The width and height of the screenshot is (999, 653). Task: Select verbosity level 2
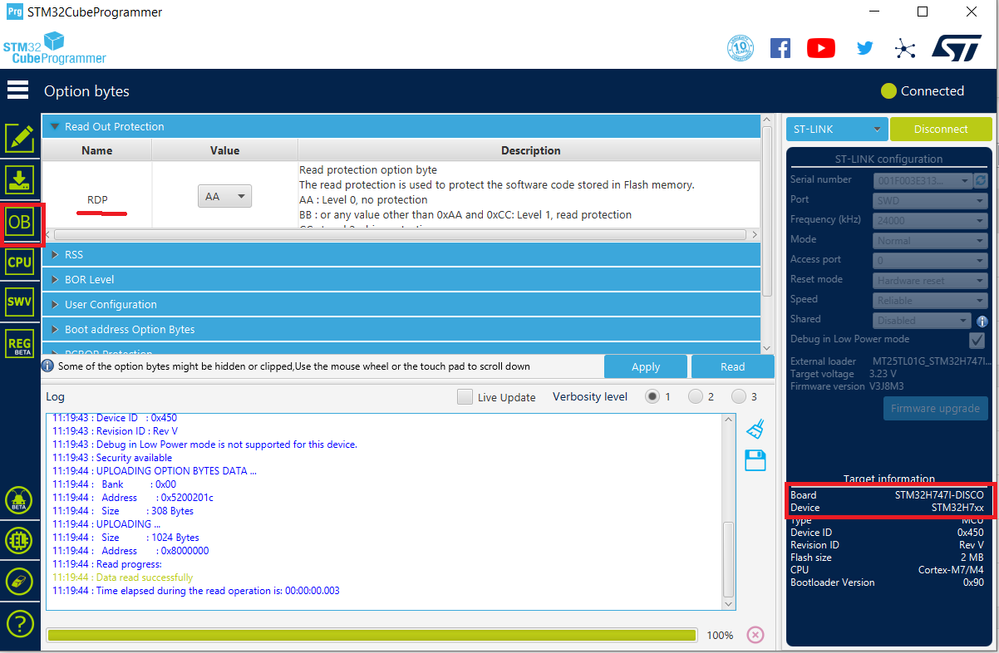695,397
